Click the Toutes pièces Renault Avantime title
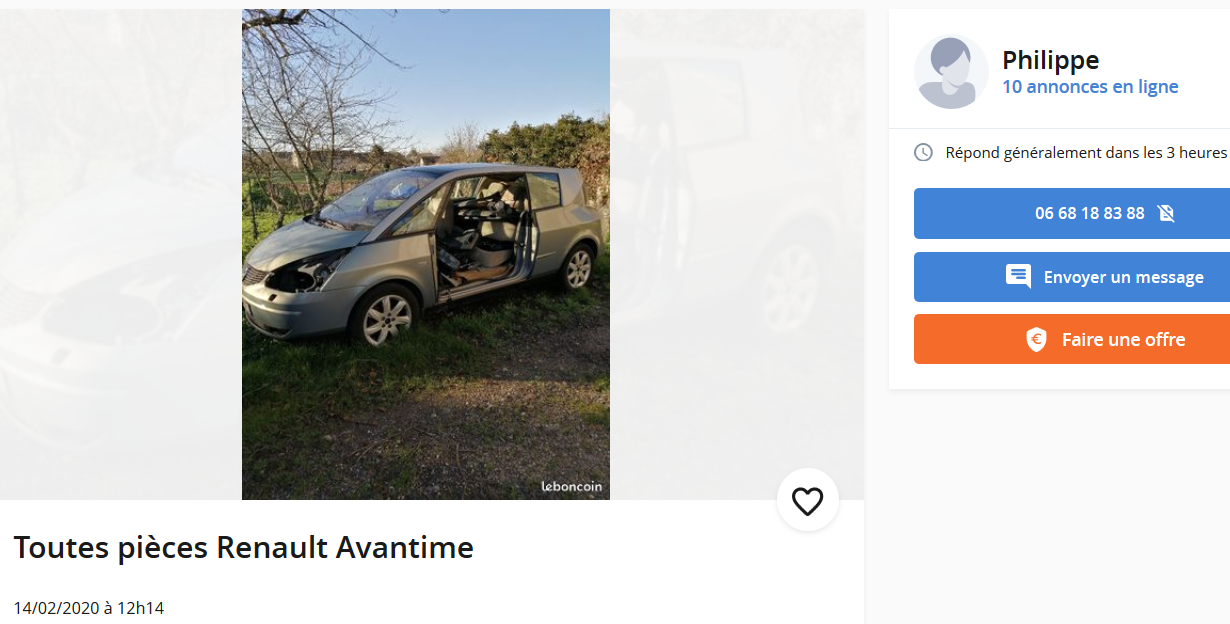 tap(243, 547)
